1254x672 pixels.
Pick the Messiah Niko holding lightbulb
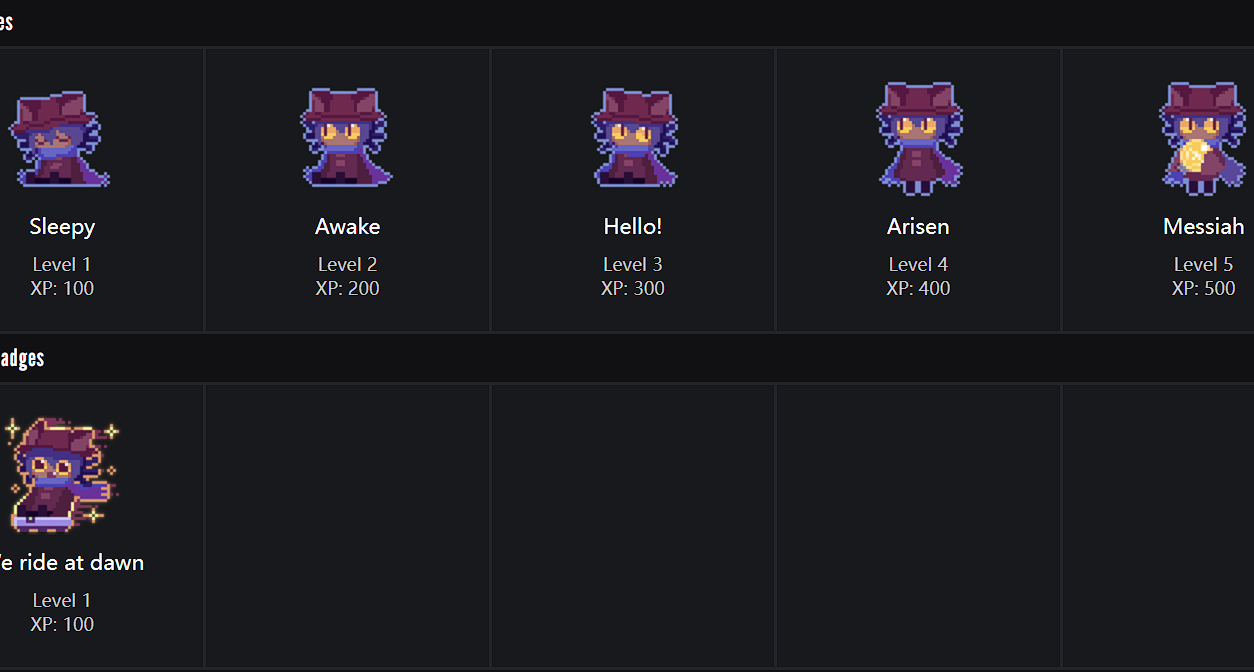1204,138
